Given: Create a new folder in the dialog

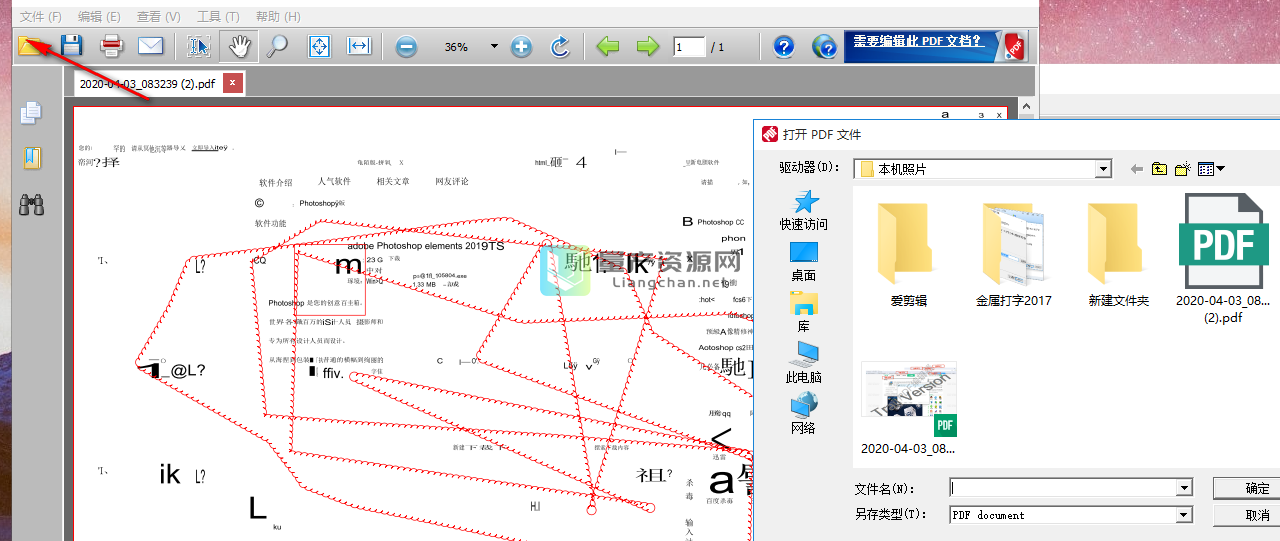Looking at the screenshot, I should coord(1183,169).
